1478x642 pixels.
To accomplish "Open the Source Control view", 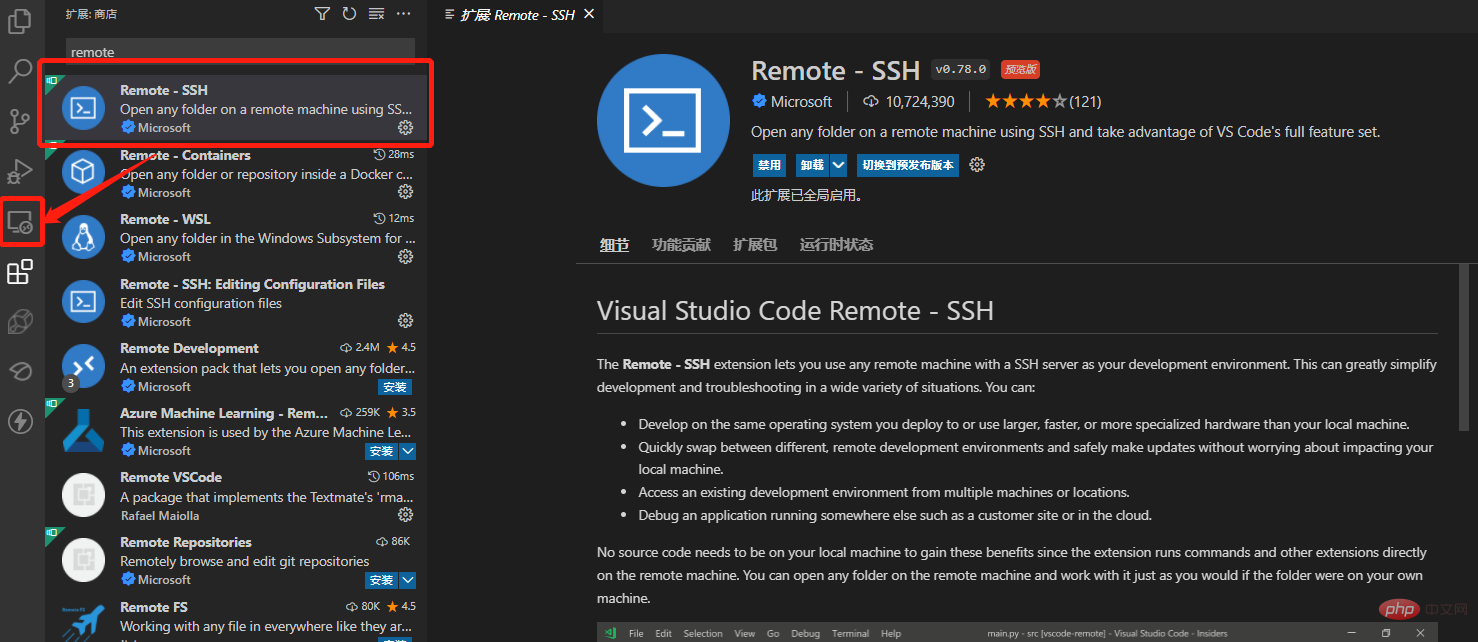I will pos(20,121).
